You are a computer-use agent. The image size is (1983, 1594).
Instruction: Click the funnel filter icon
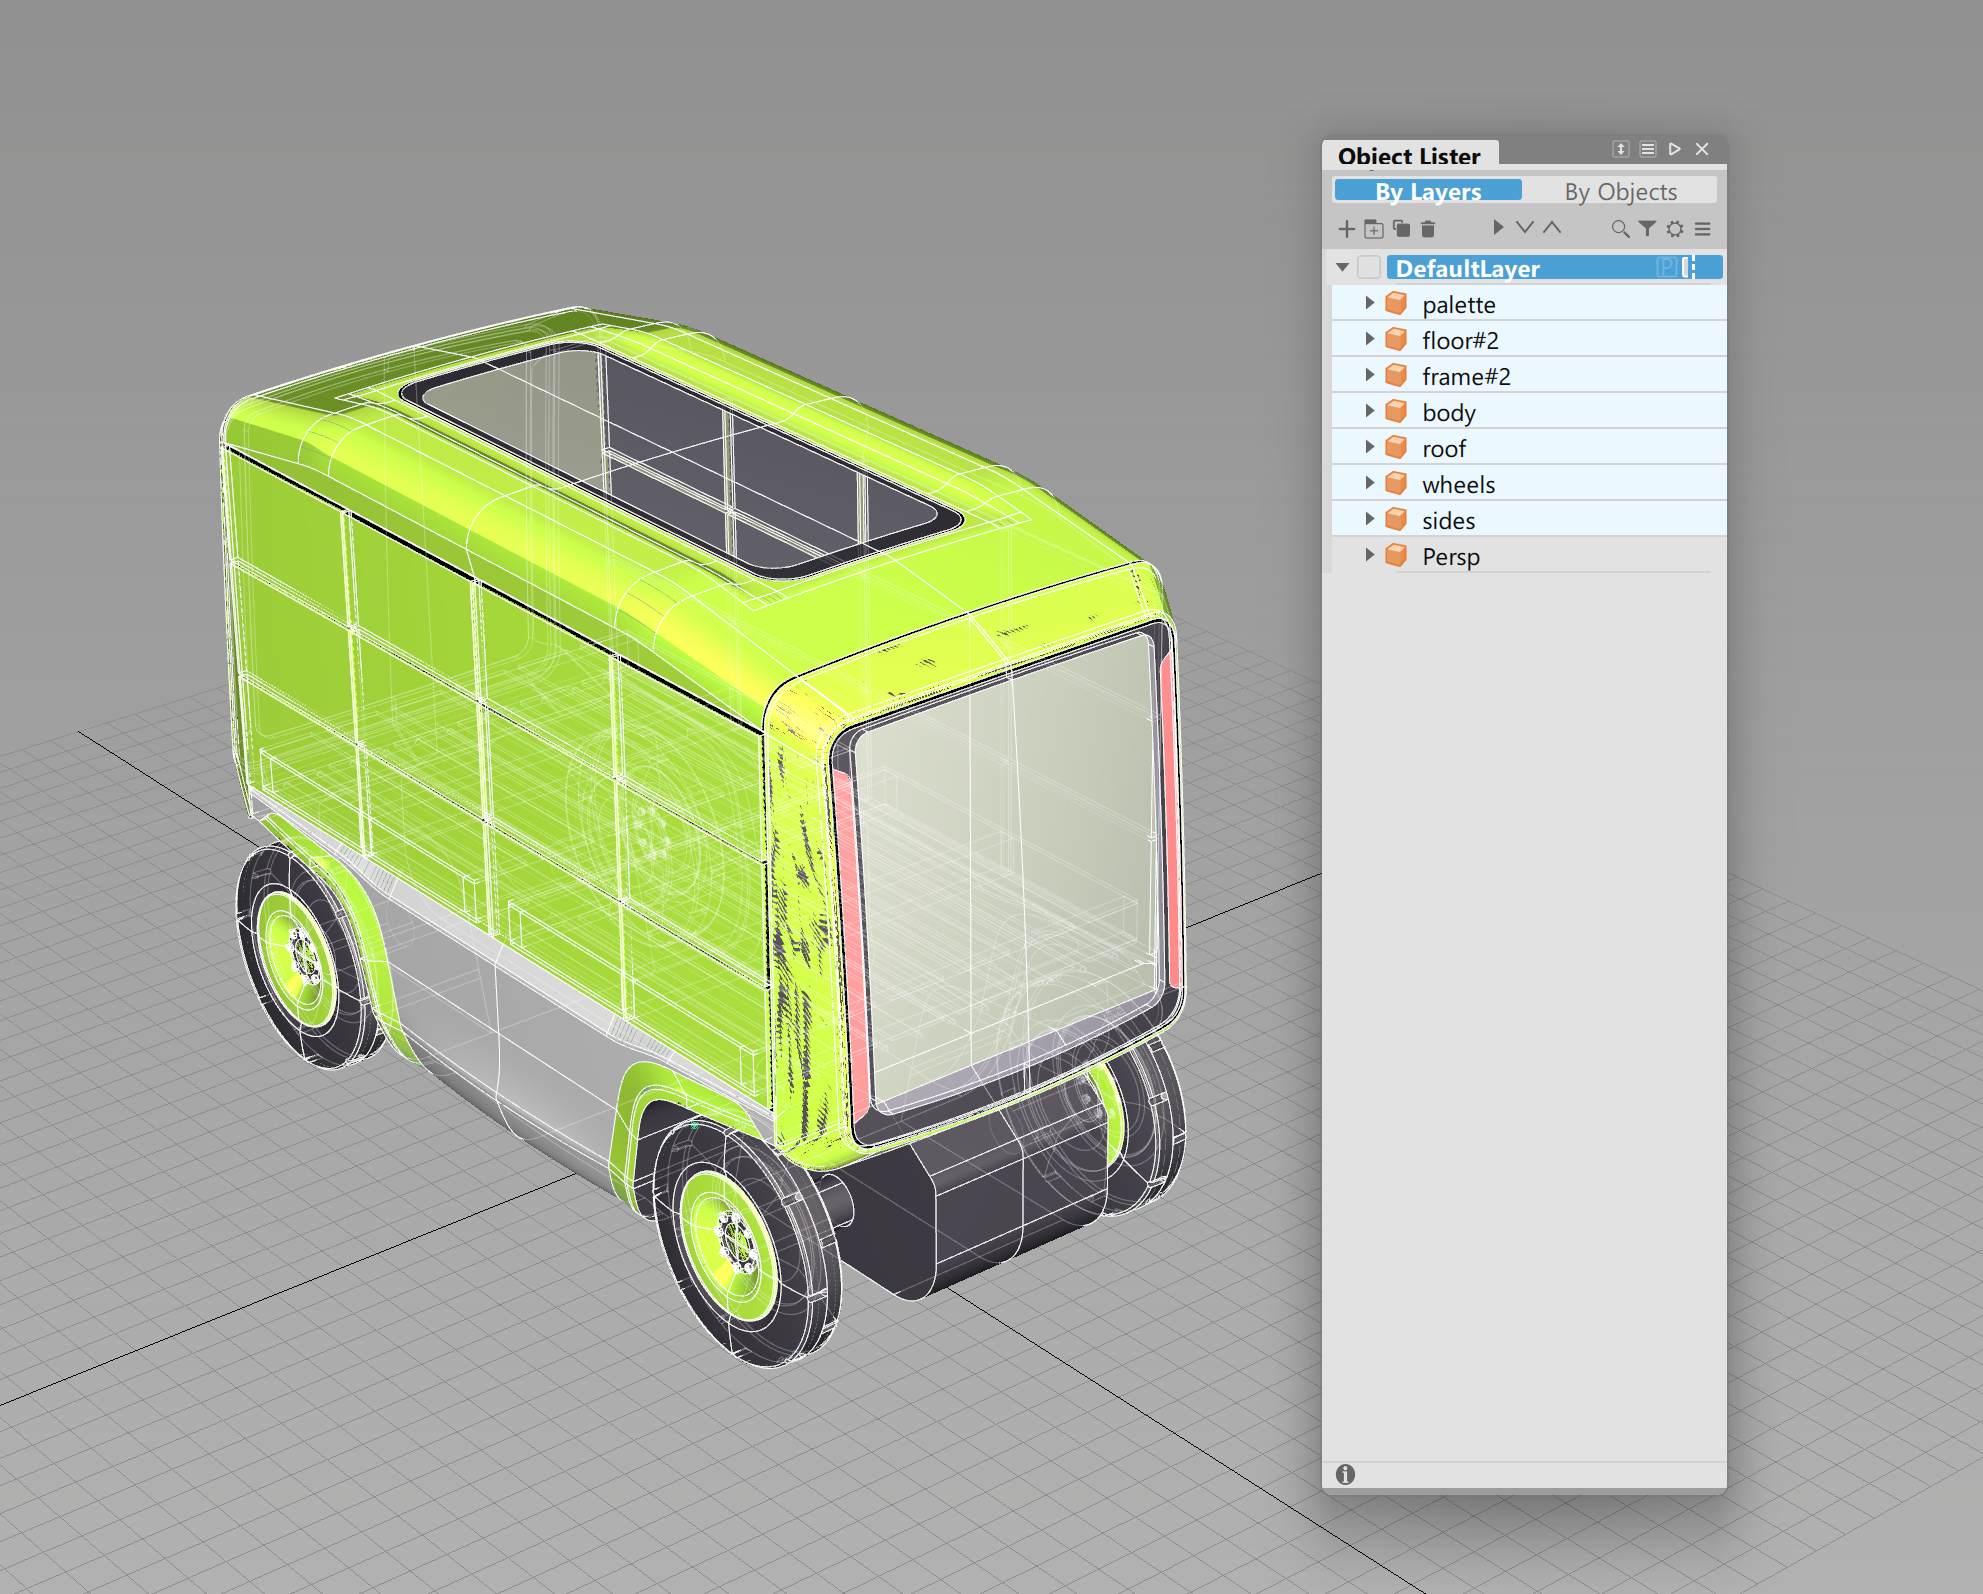pyautogui.click(x=1647, y=229)
